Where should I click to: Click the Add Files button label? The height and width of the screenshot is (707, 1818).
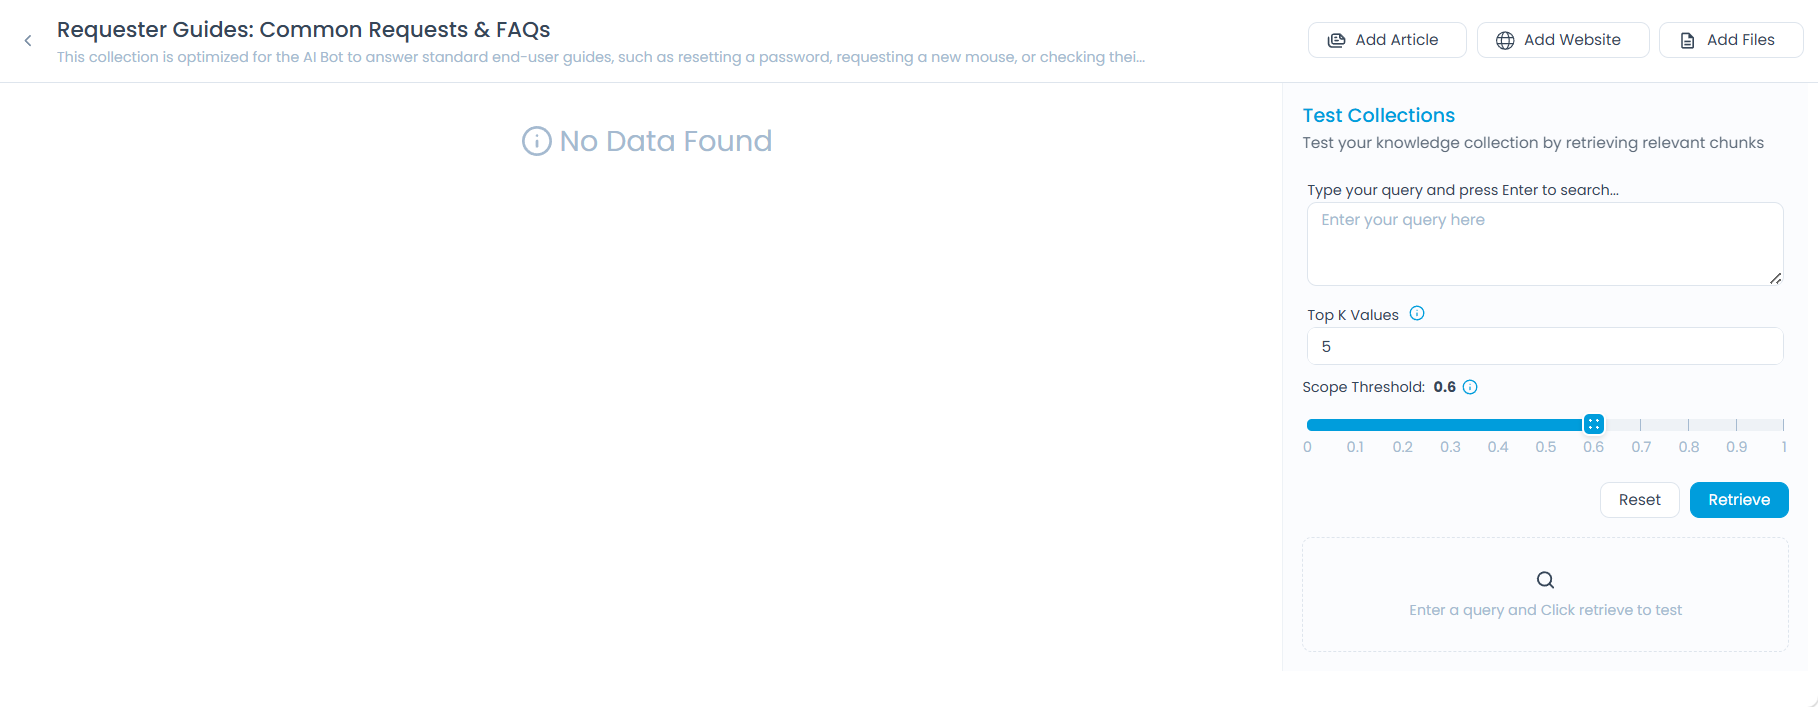pos(1740,40)
